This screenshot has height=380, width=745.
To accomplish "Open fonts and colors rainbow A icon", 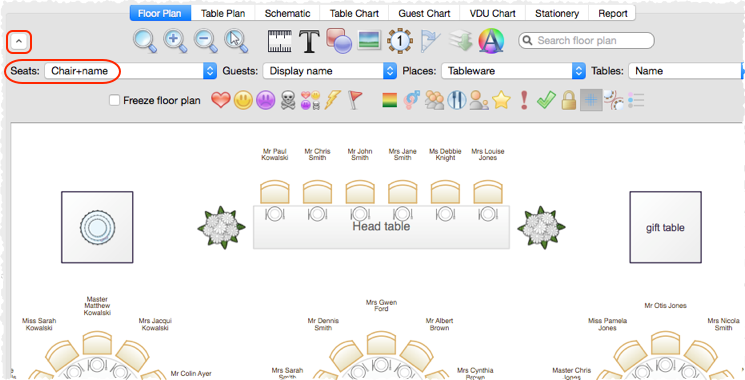I will [x=491, y=41].
